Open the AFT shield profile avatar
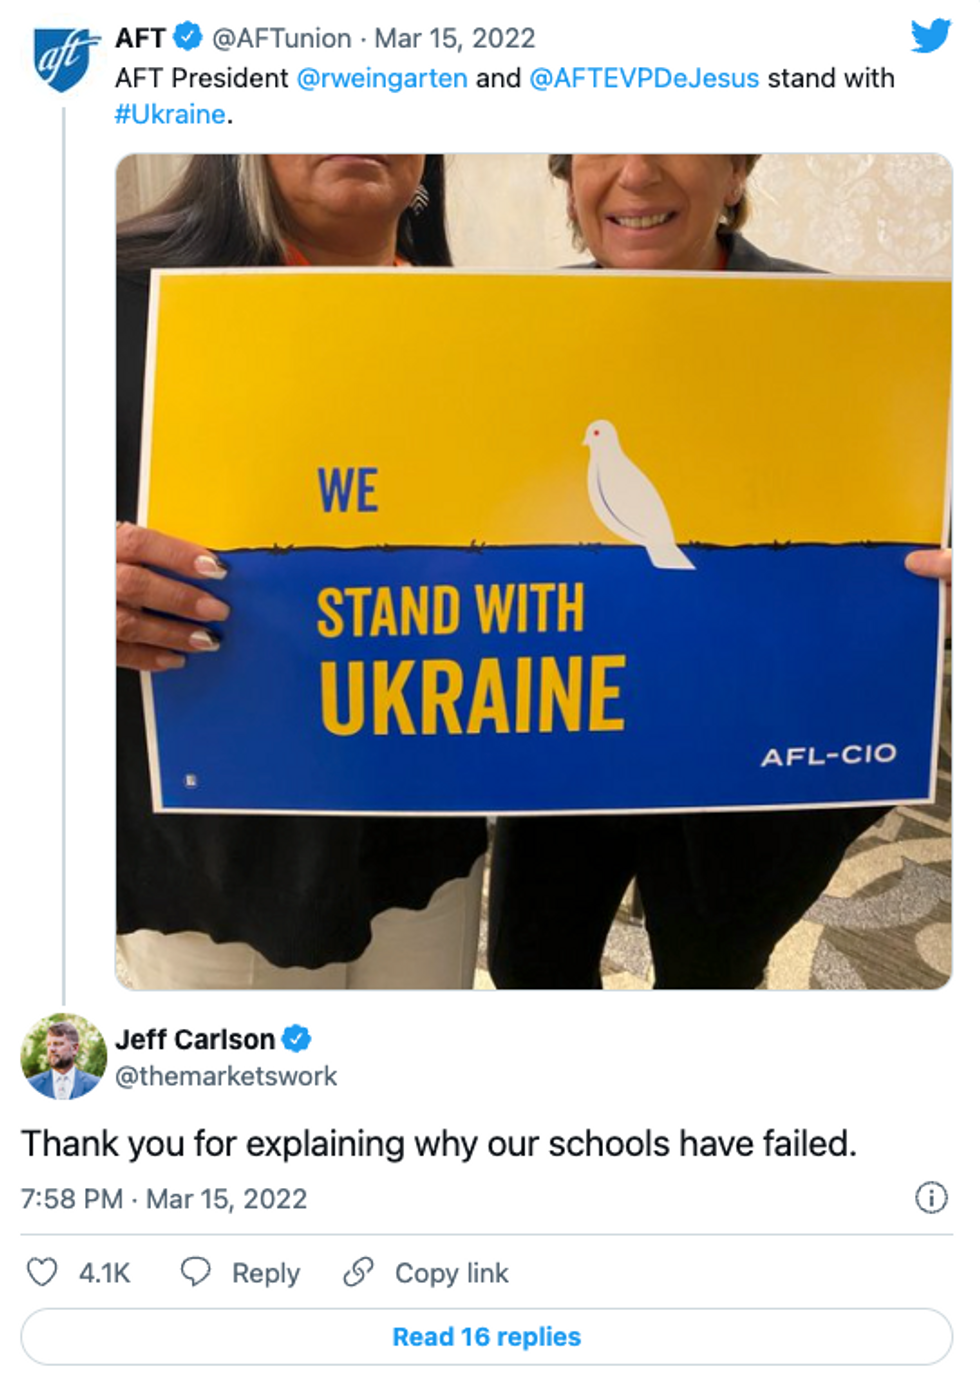Screen dimensions: 980x1381 pyautogui.click(x=65, y=58)
